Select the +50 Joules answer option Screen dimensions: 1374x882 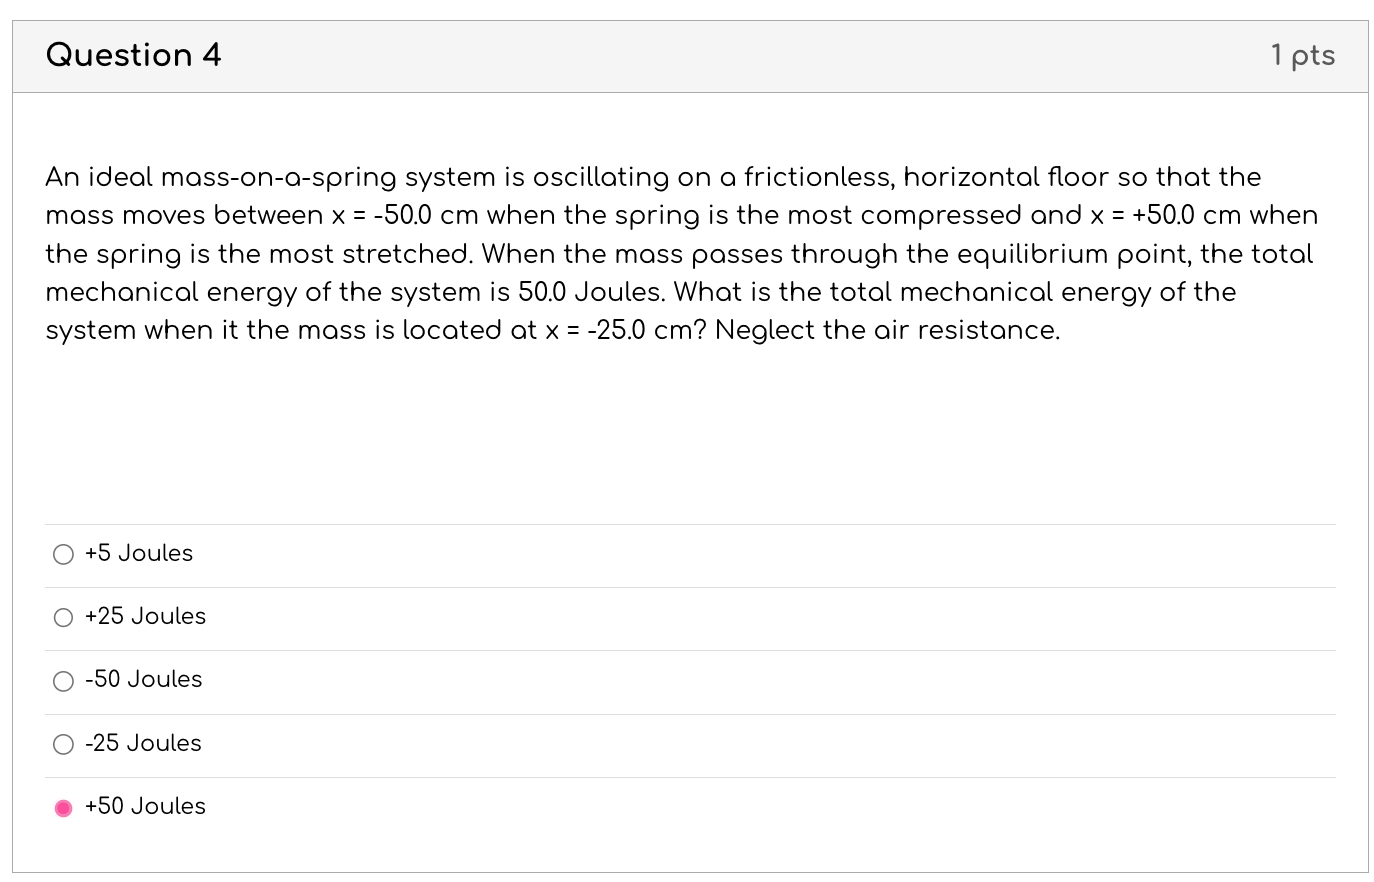click(145, 807)
